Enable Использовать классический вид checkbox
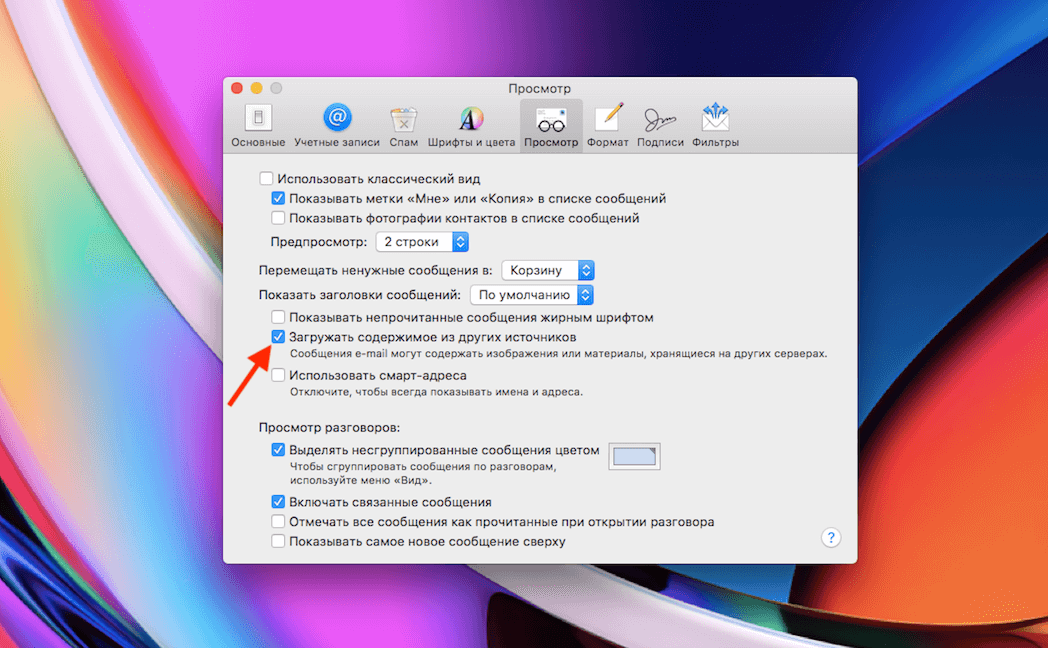This screenshot has width=1048, height=648. pyautogui.click(x=266, y=179)
